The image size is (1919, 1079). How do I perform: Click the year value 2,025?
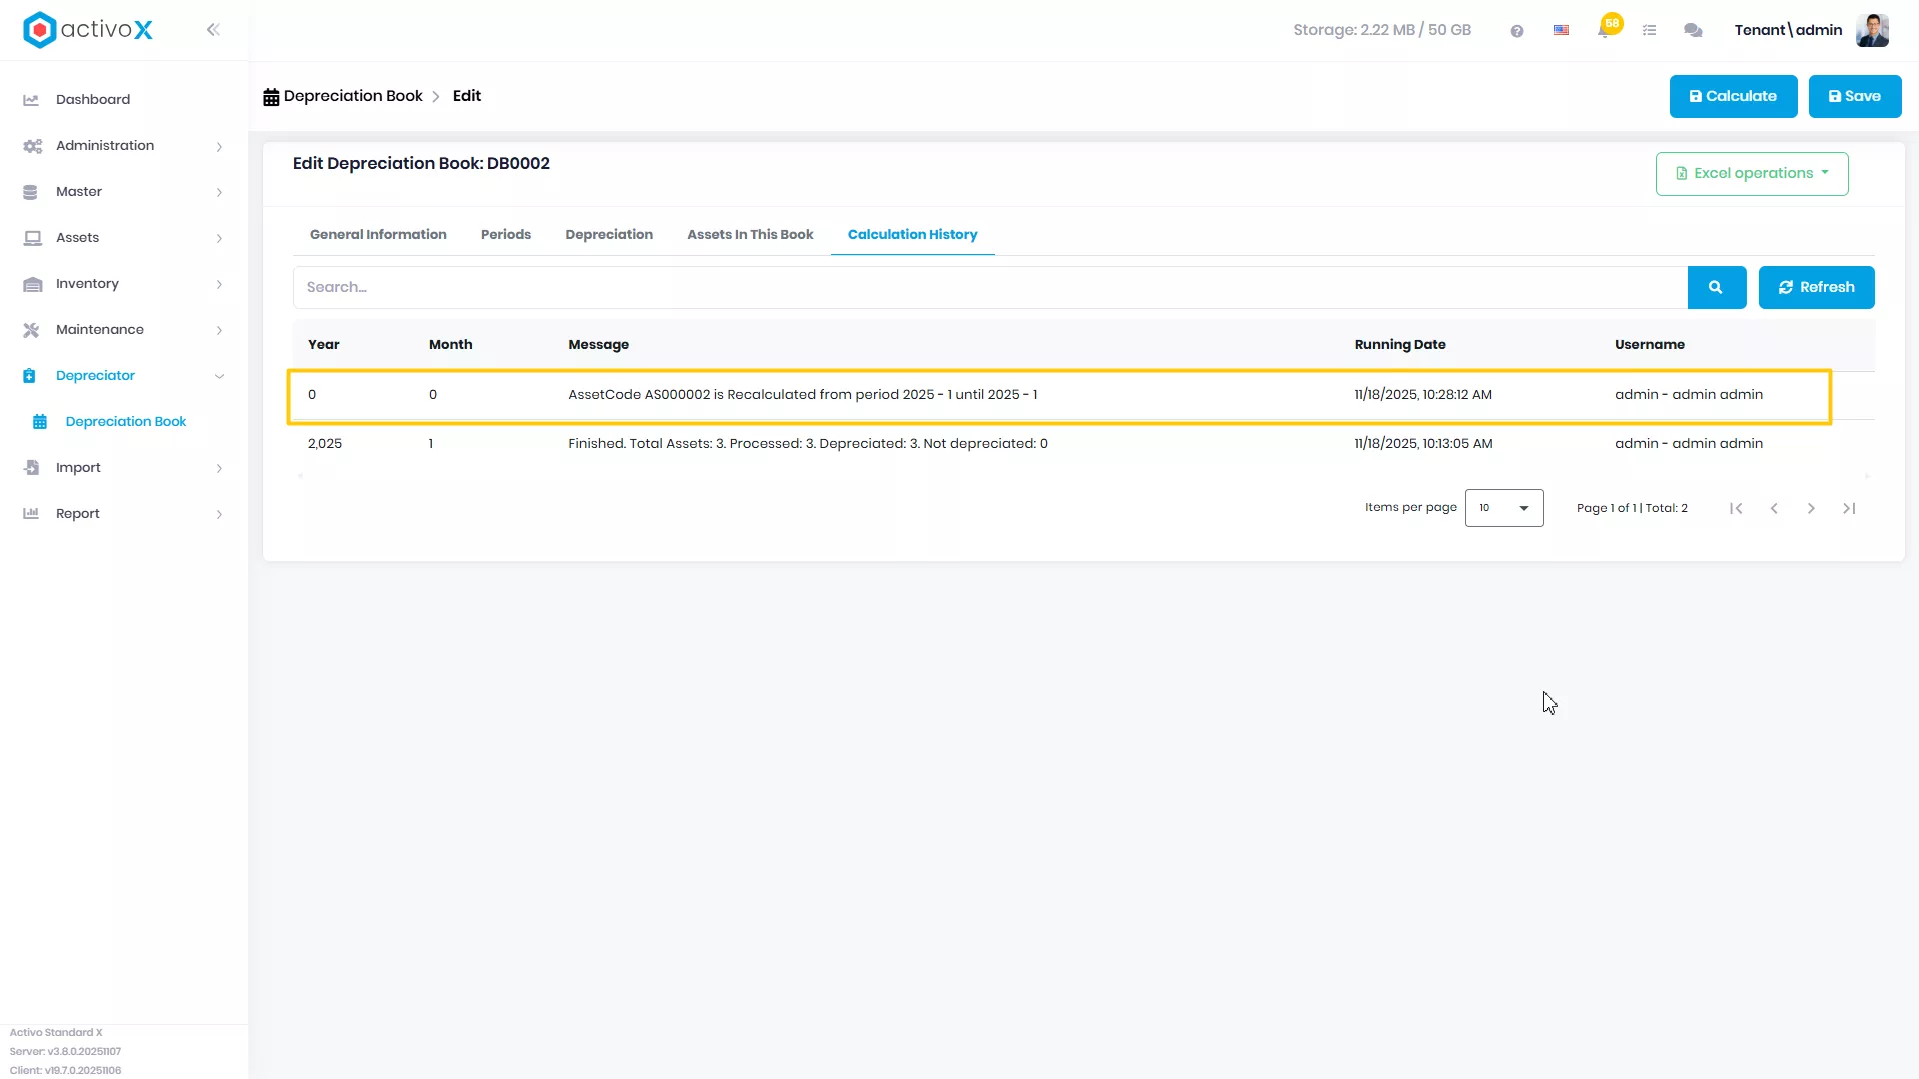pyautogui.click(x=325, y=444)
